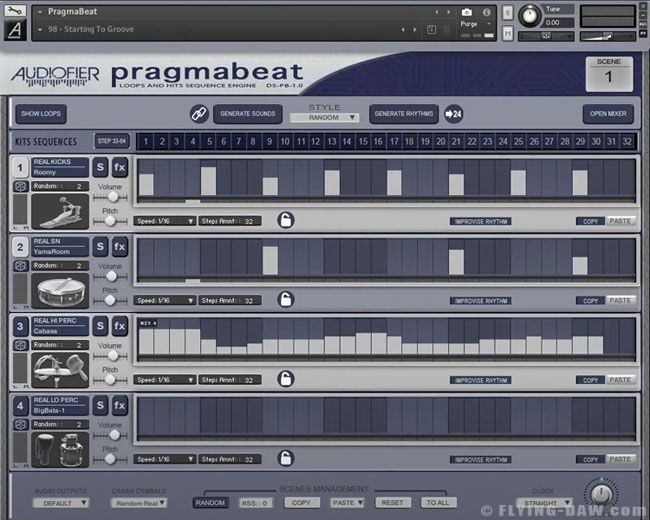Click the Show Loops button

(41, 114)
